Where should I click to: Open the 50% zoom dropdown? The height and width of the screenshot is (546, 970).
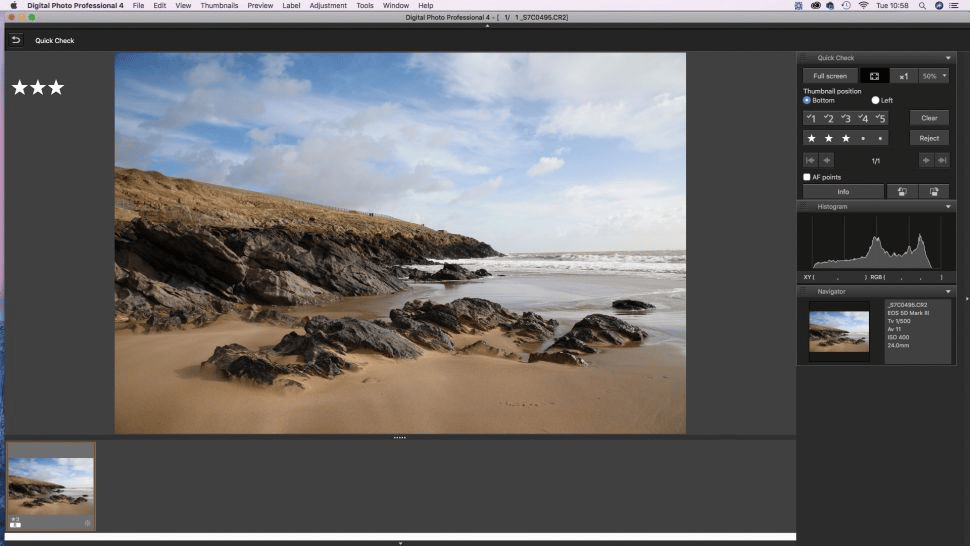934,76
